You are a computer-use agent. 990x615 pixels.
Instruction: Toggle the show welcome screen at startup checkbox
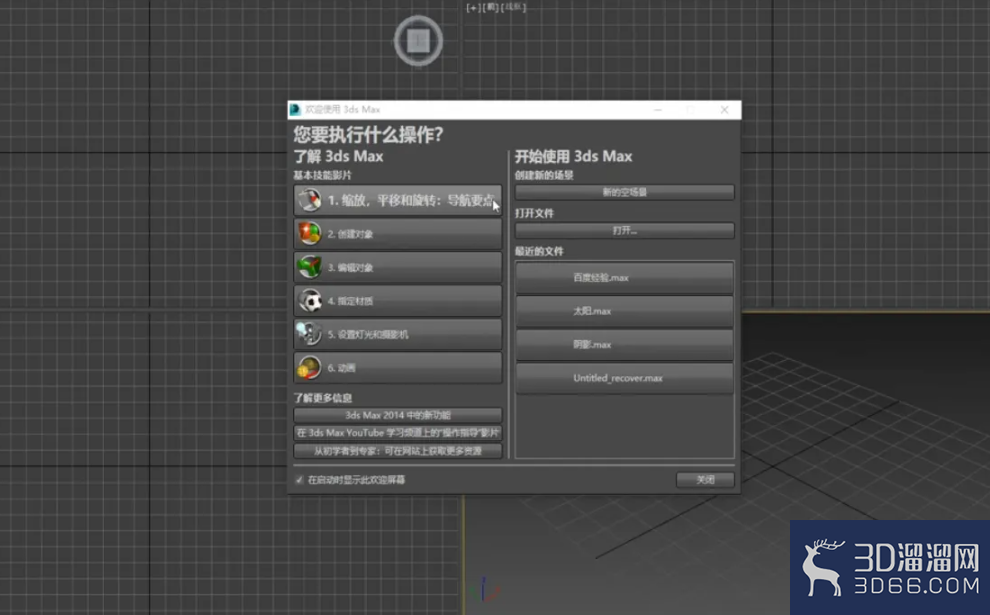pyautogui.click(x=299, y=480)
